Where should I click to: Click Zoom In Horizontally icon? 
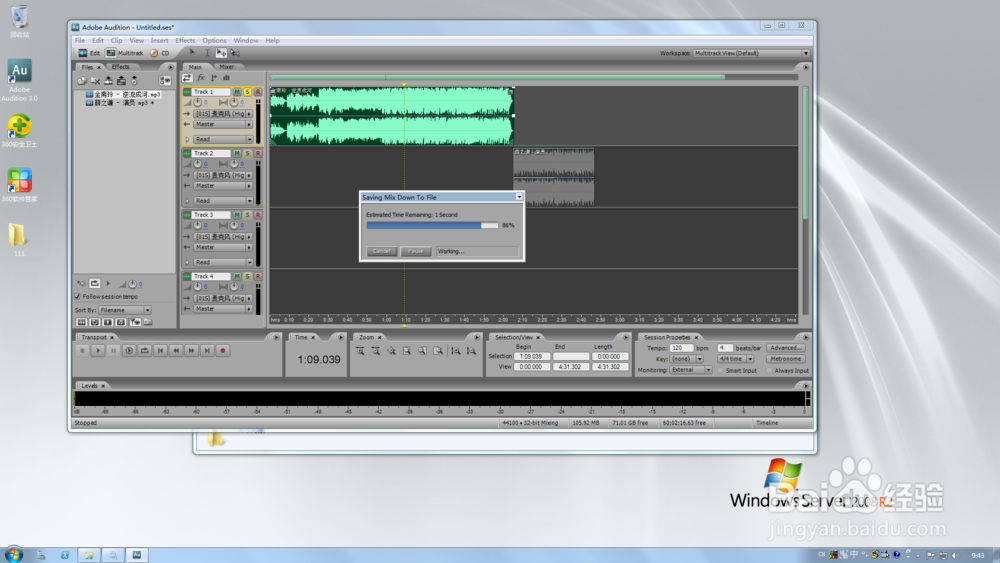(x=360, y=351)
